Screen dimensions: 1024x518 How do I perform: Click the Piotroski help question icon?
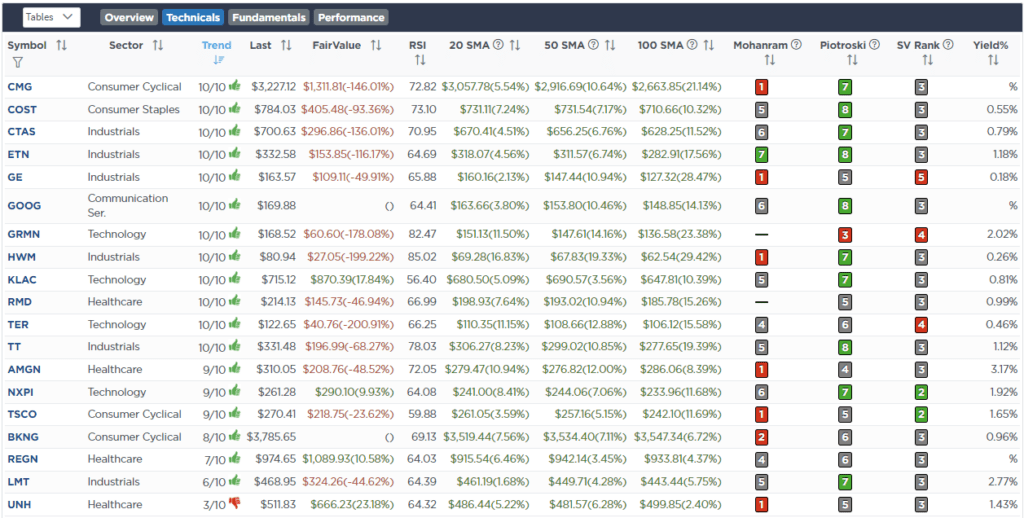(874, 45)
